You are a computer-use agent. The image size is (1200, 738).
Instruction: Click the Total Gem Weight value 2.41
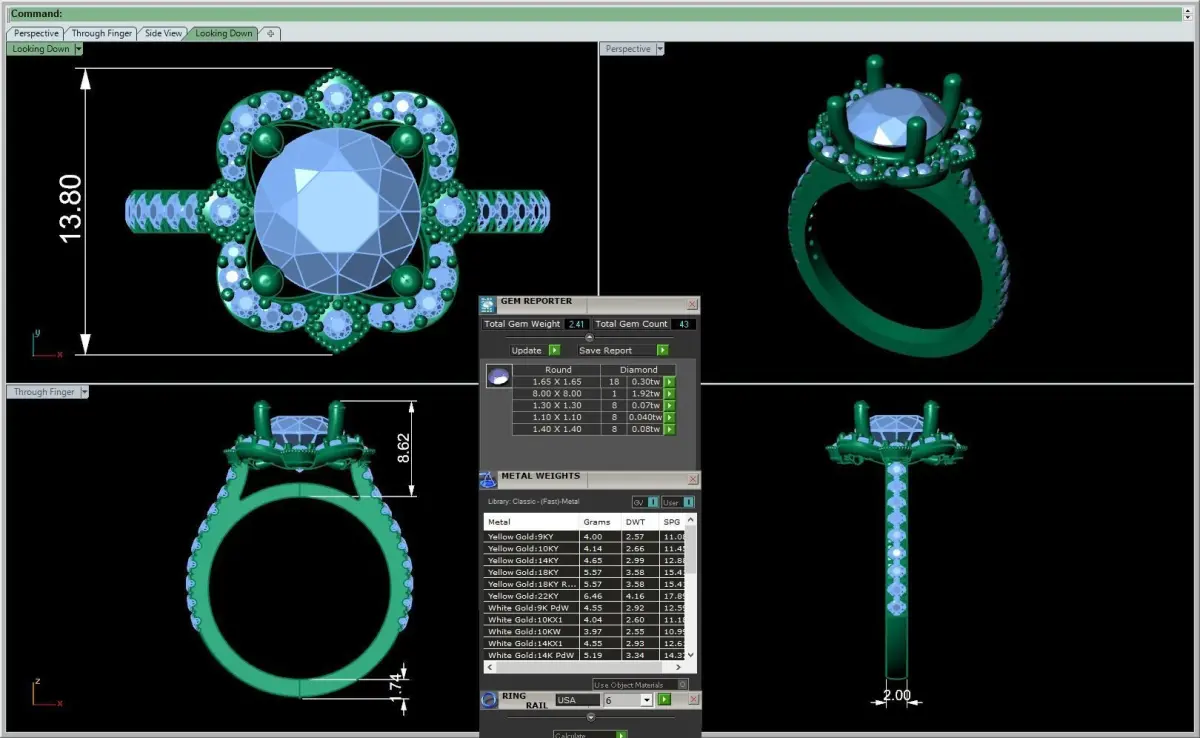(577, 324)
